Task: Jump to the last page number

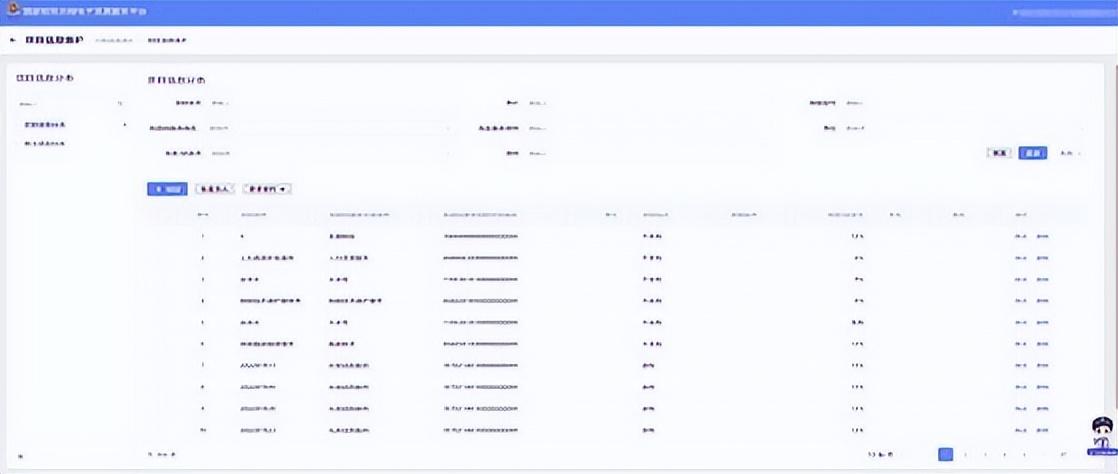Action: pos(1063,454)
